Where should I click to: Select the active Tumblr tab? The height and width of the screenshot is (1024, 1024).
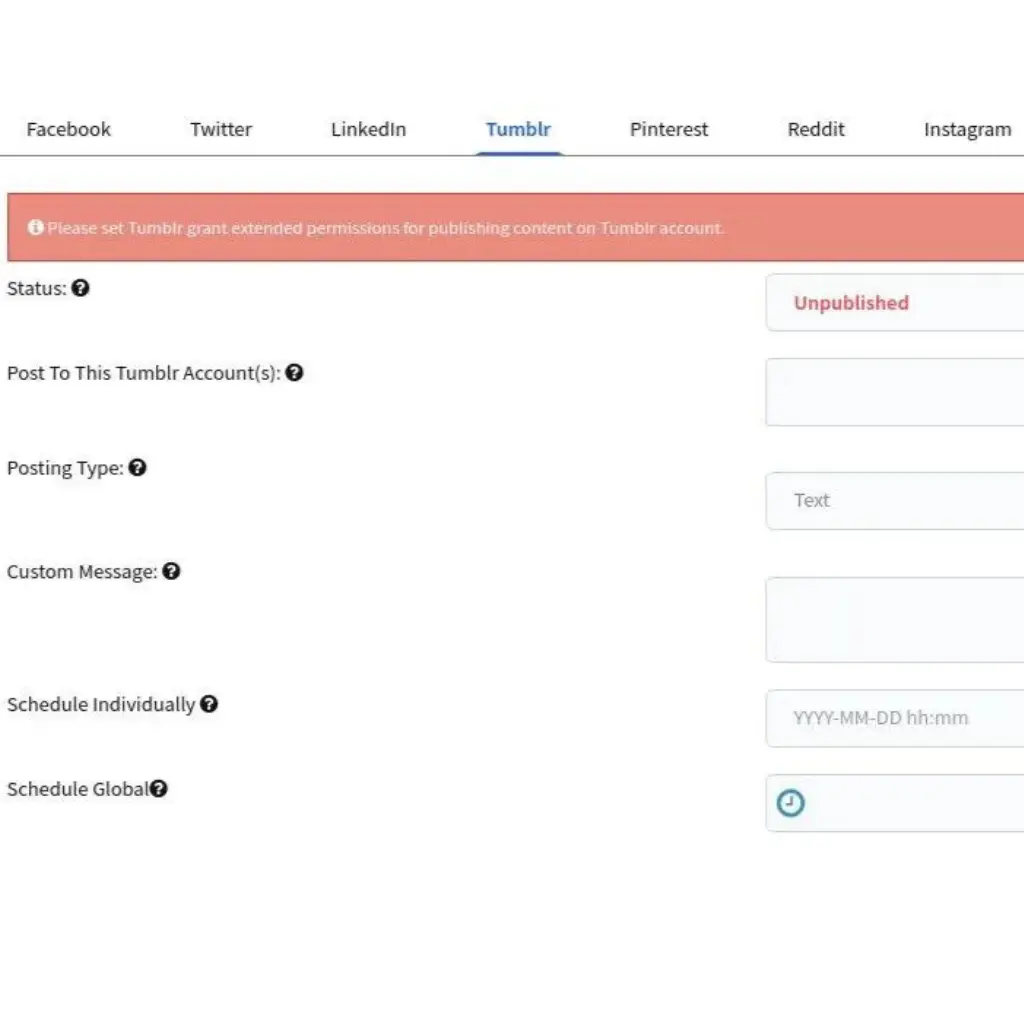click(518, 130)
